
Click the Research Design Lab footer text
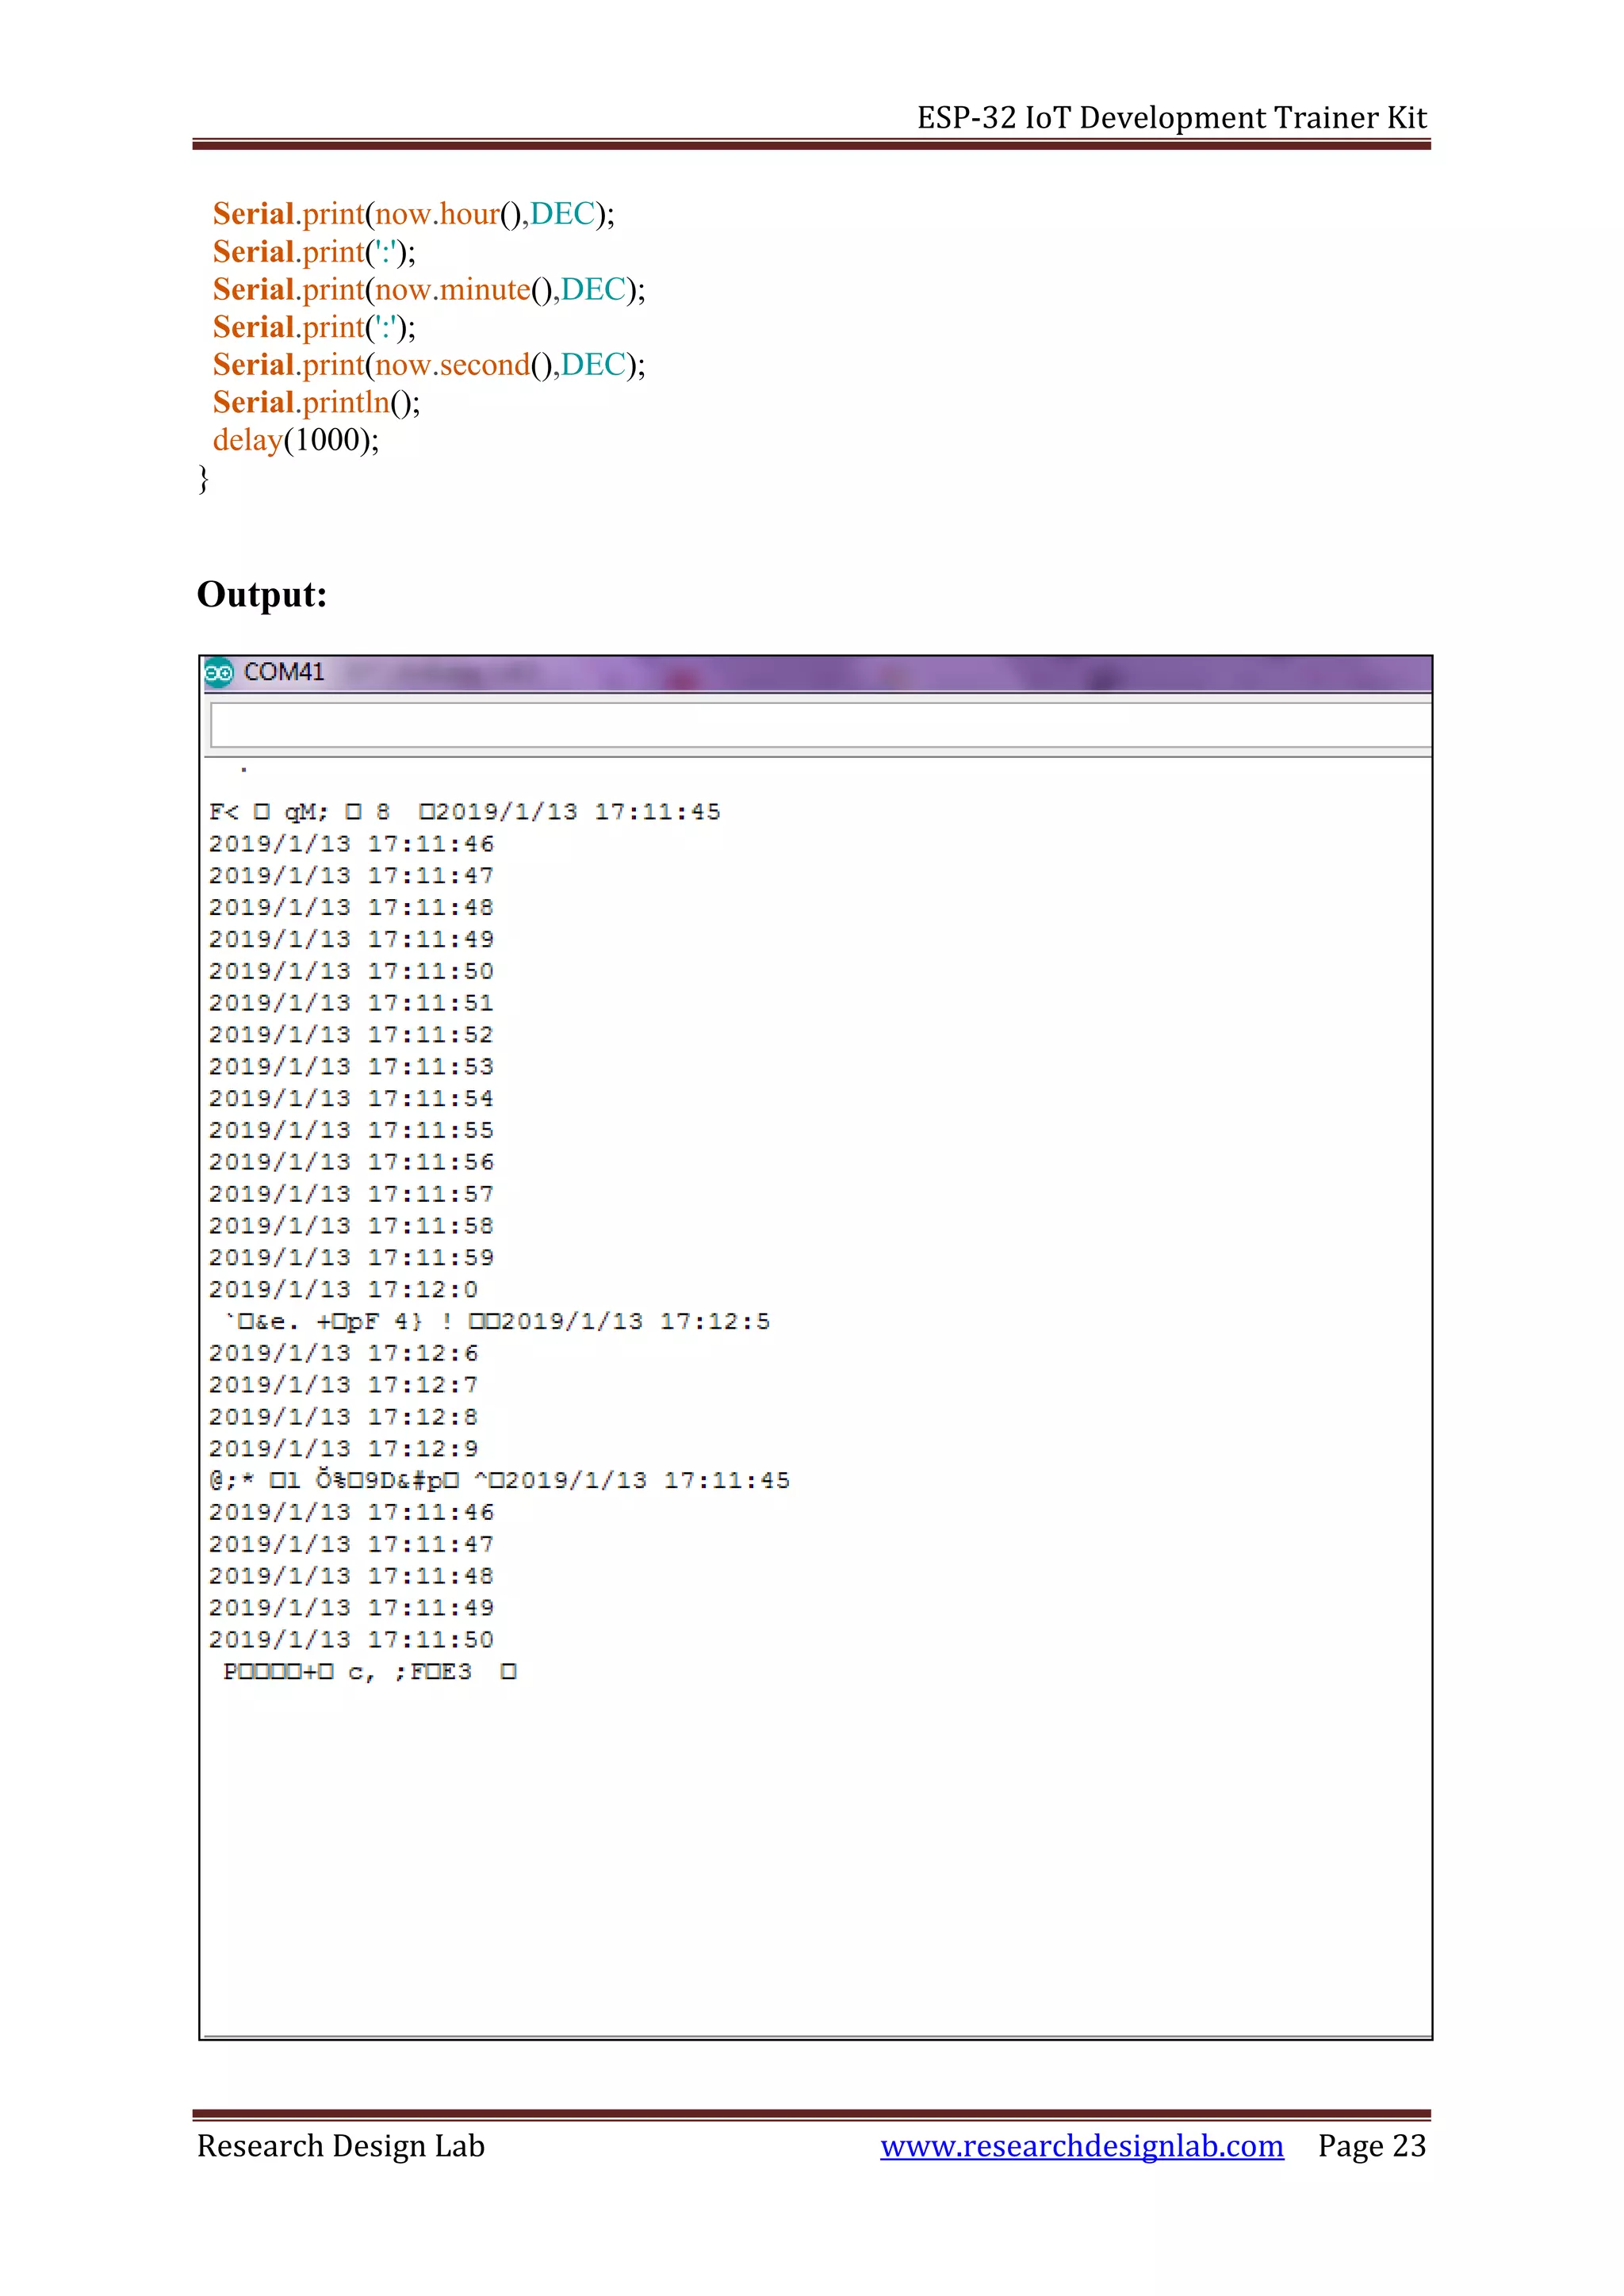pyautogui.click(x=341, y=2145)
